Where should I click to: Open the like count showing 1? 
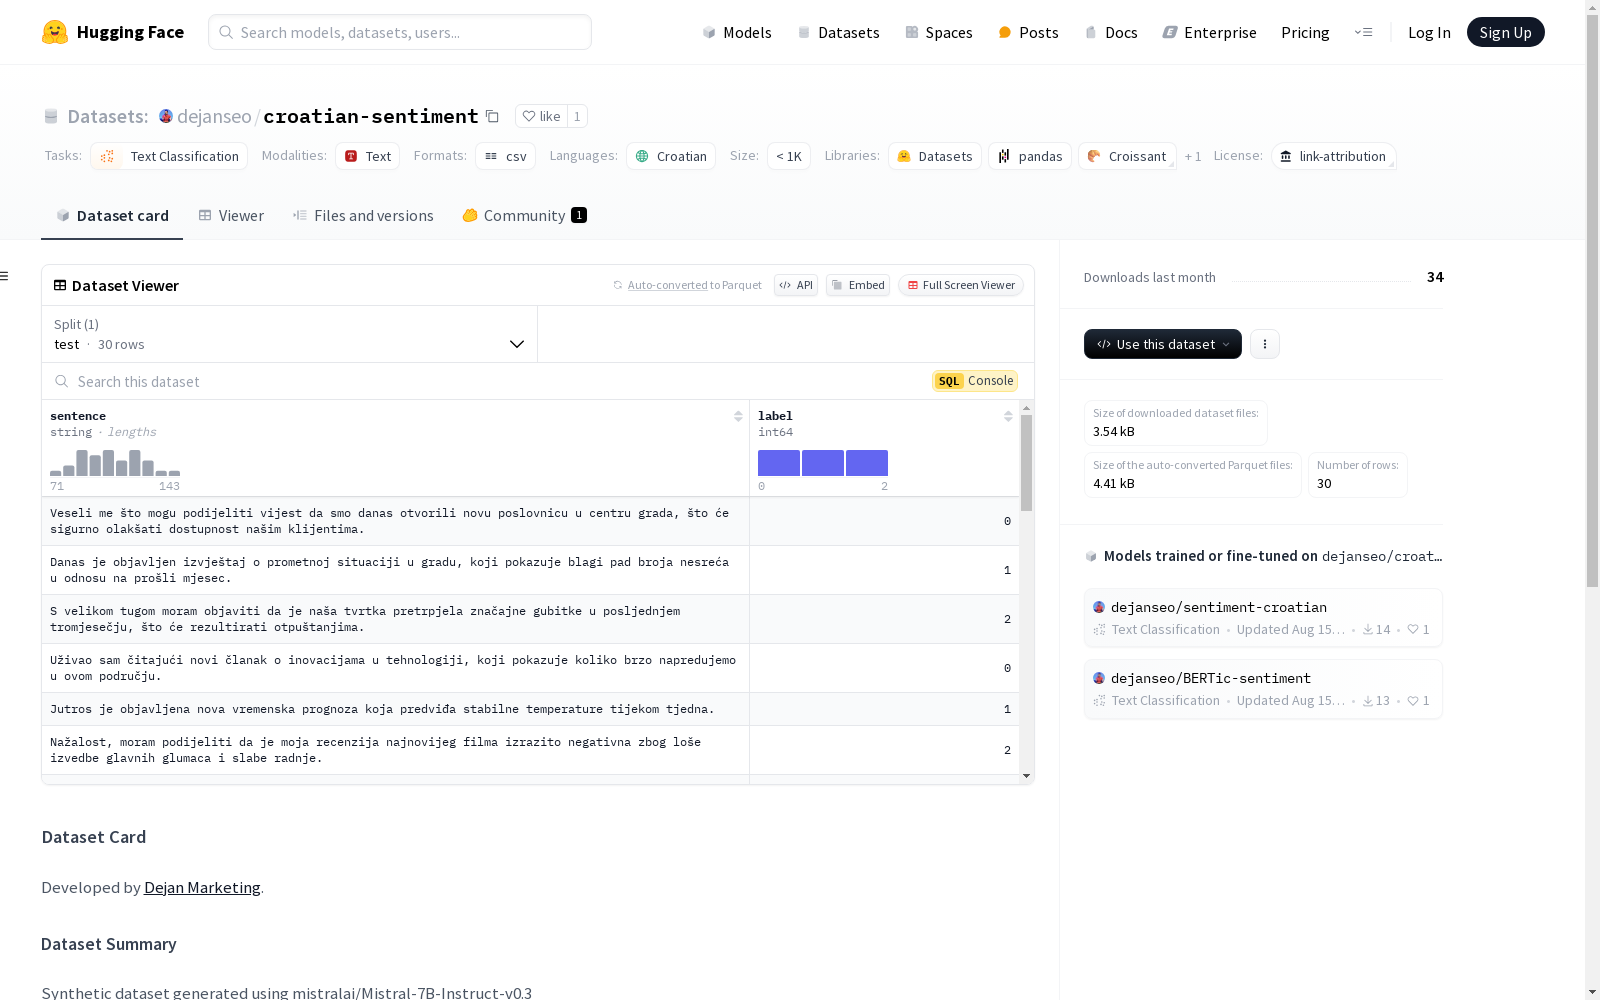click(577, 116)
